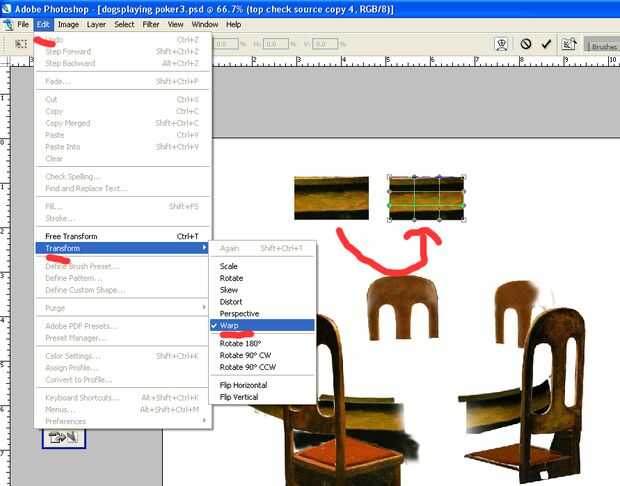The width and height of the screenshot is (620, 486).
Task: Open the File menu
Action: pos(23,25)
